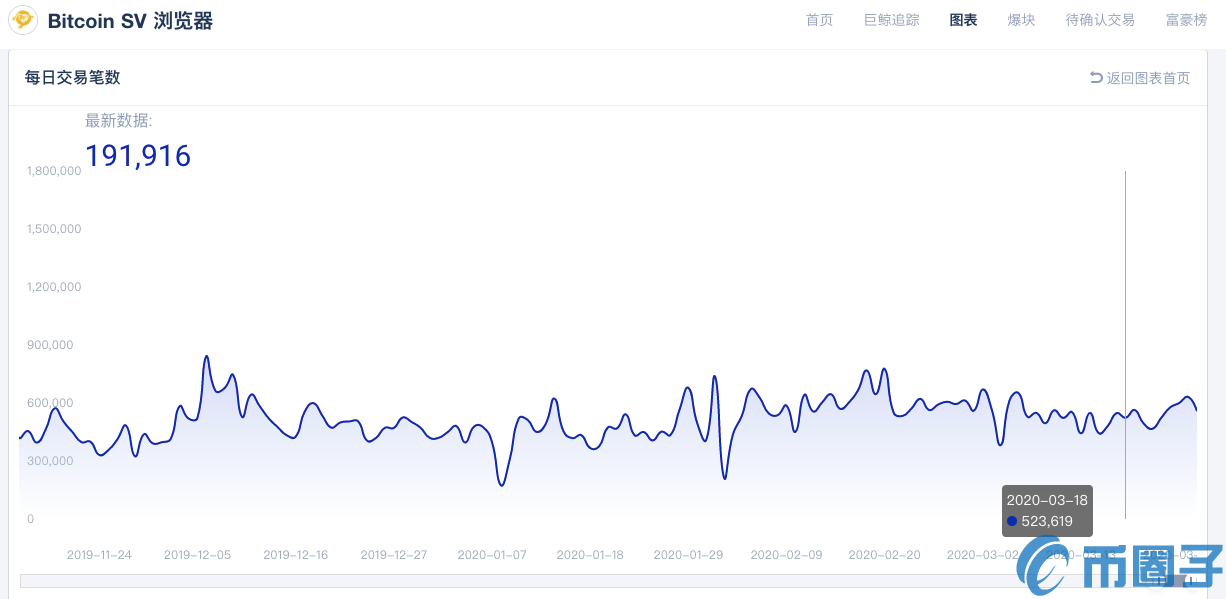1226x599 pixels.
Task: Click the 返回图表首页 link
Action: point(1147,77)
